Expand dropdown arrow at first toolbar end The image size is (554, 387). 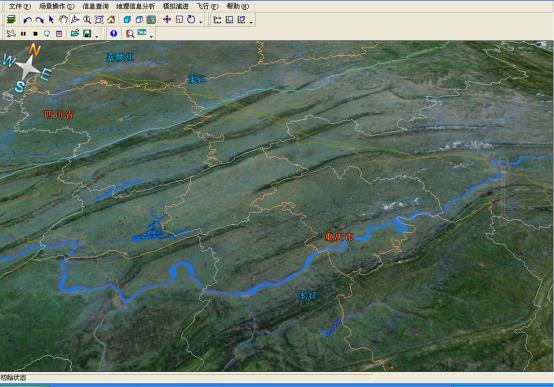click(251, 22)
